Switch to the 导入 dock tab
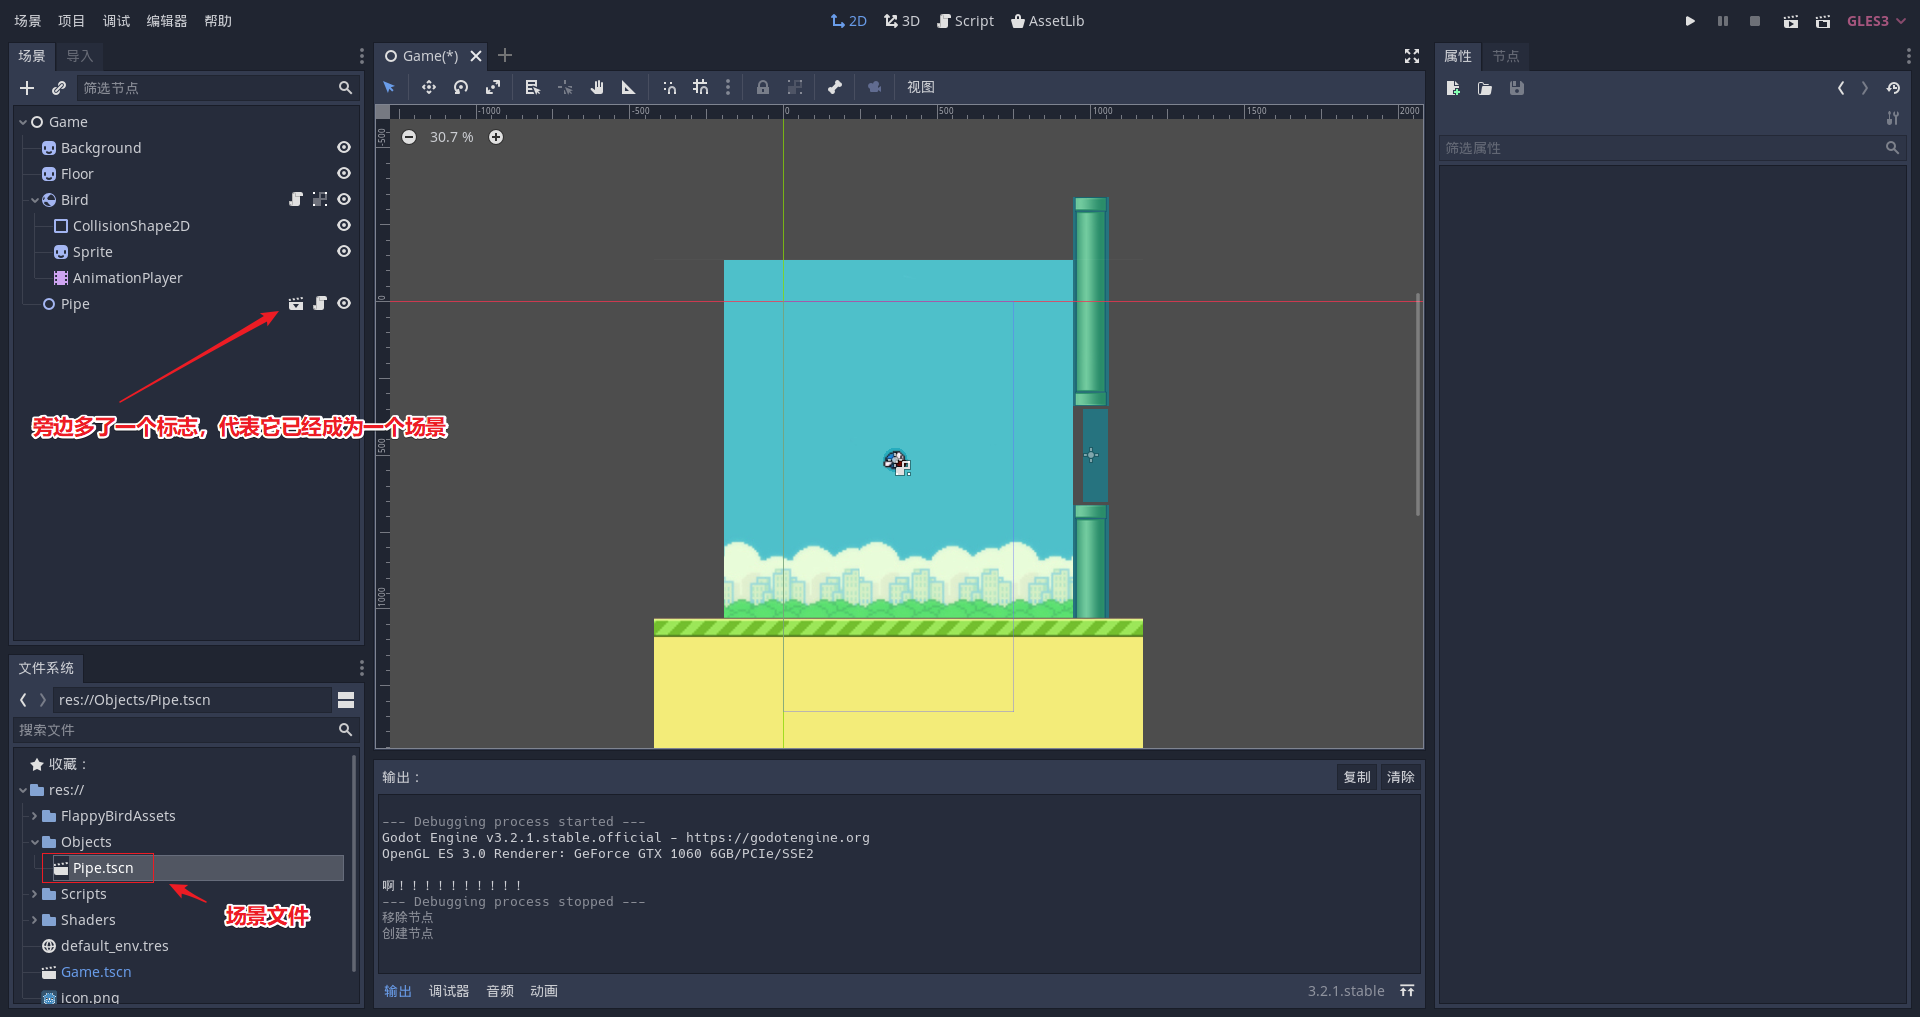 pos(80,56)
